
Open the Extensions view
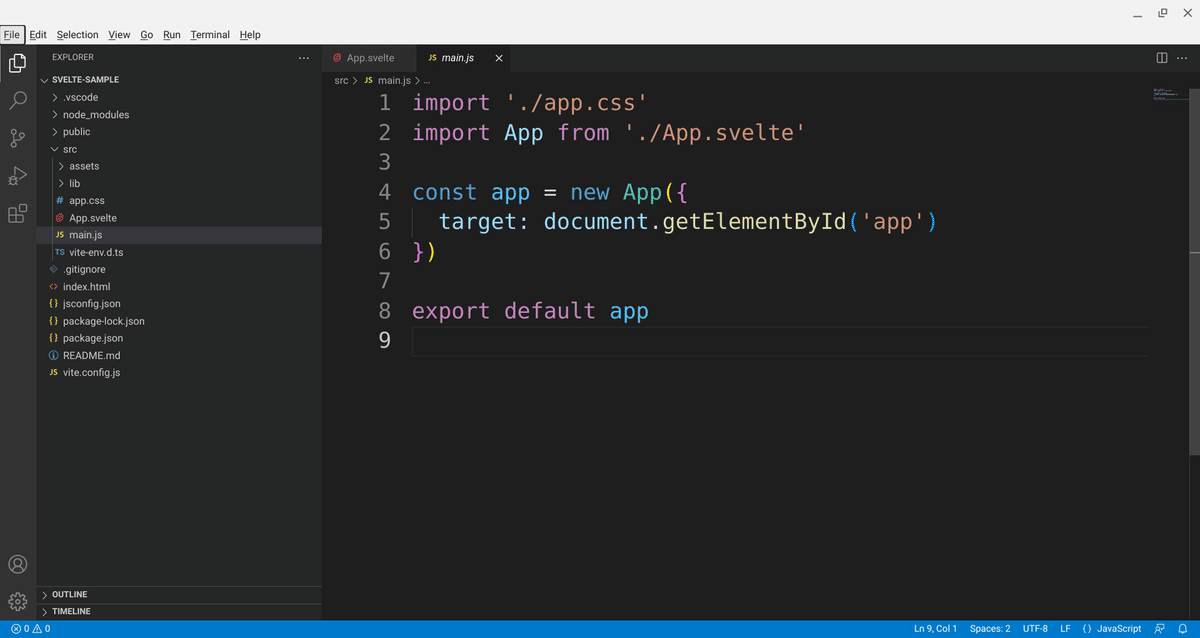coord(18,214)
